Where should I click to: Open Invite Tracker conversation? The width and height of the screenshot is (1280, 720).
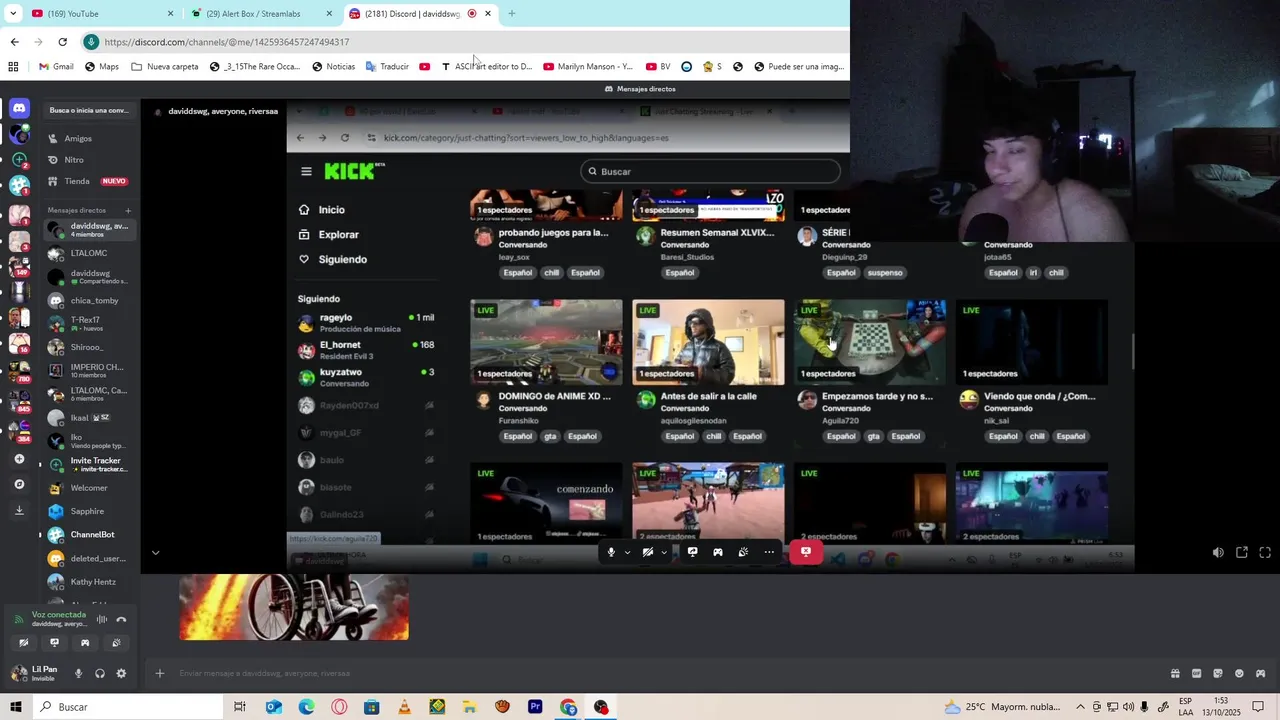tap(88, 464)
